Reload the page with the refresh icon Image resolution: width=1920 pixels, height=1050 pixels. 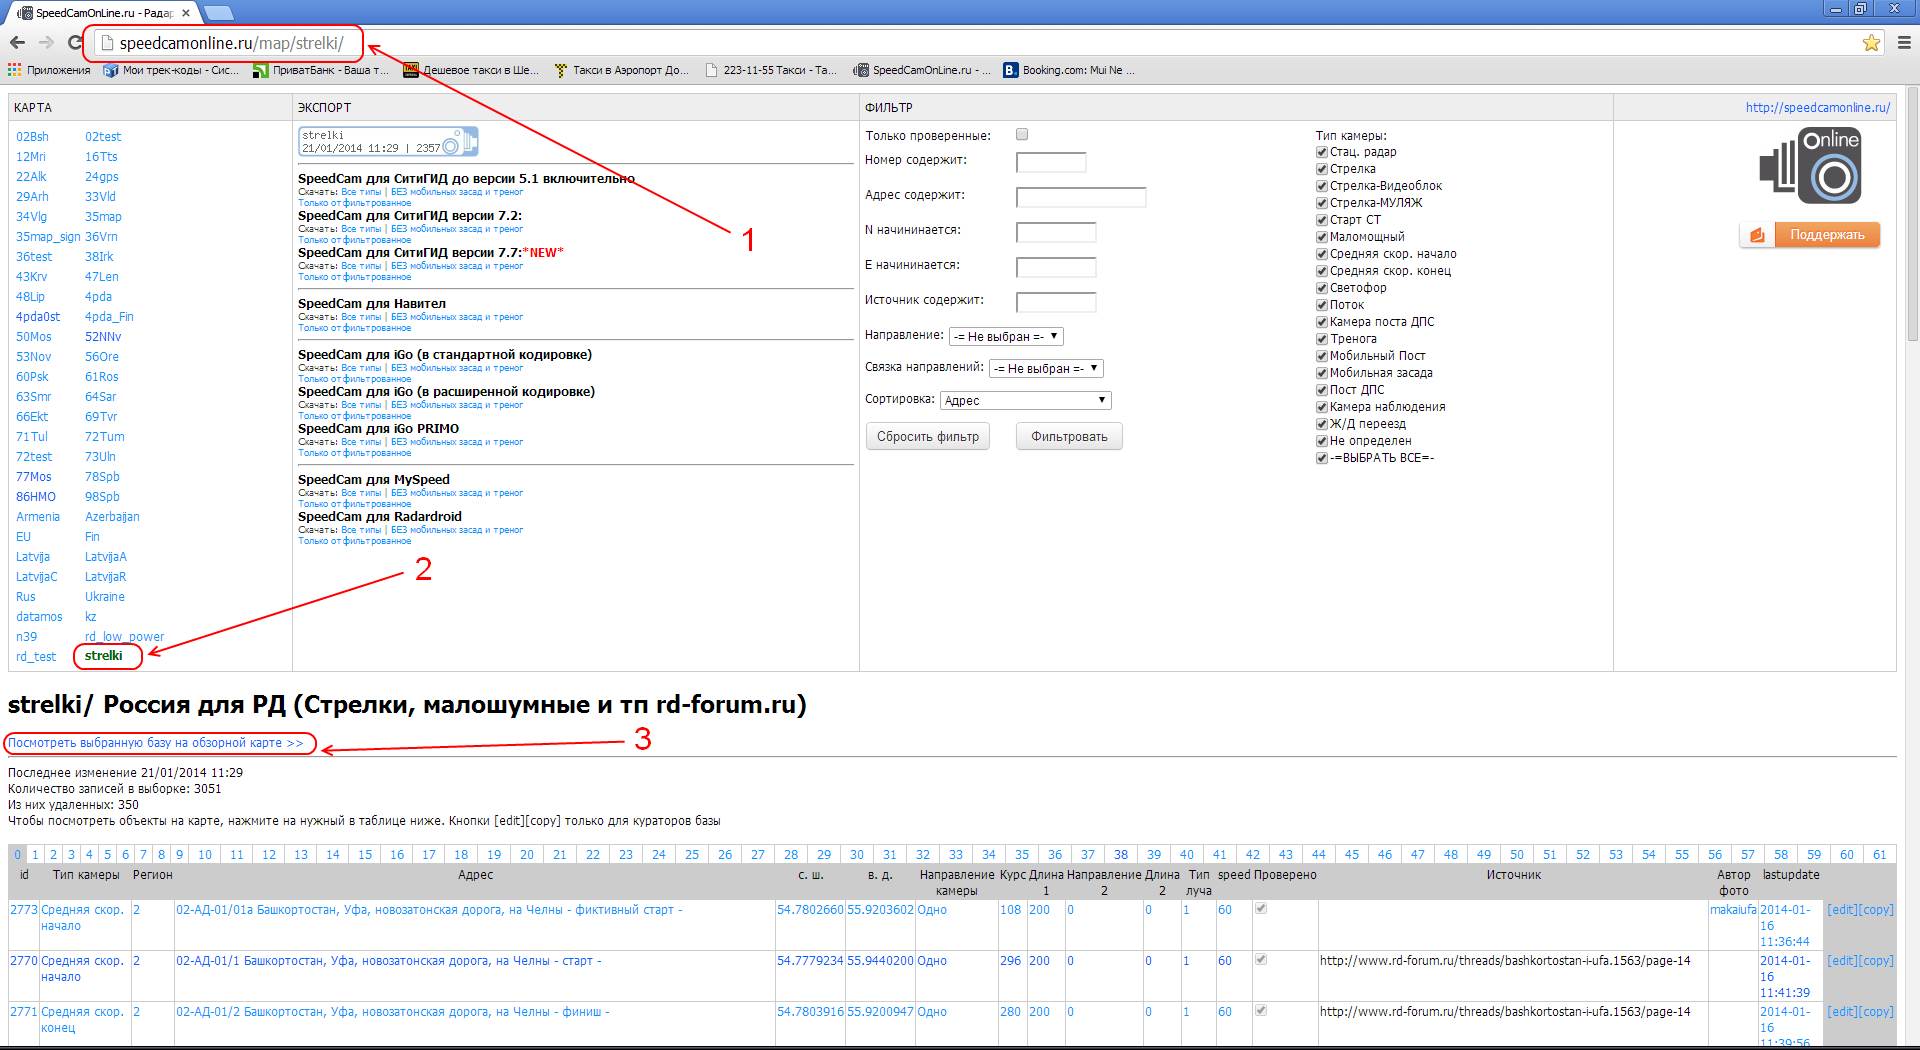pyautogui.click(x=75, y=42)
